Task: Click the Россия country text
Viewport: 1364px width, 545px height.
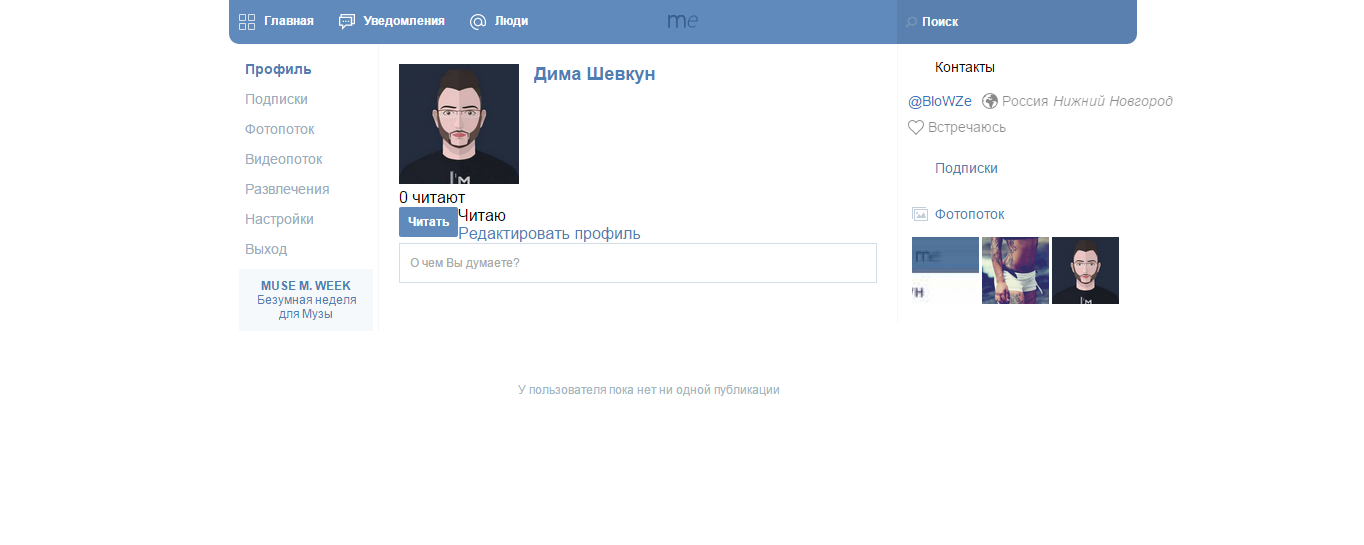Action: coord(1025,101)
